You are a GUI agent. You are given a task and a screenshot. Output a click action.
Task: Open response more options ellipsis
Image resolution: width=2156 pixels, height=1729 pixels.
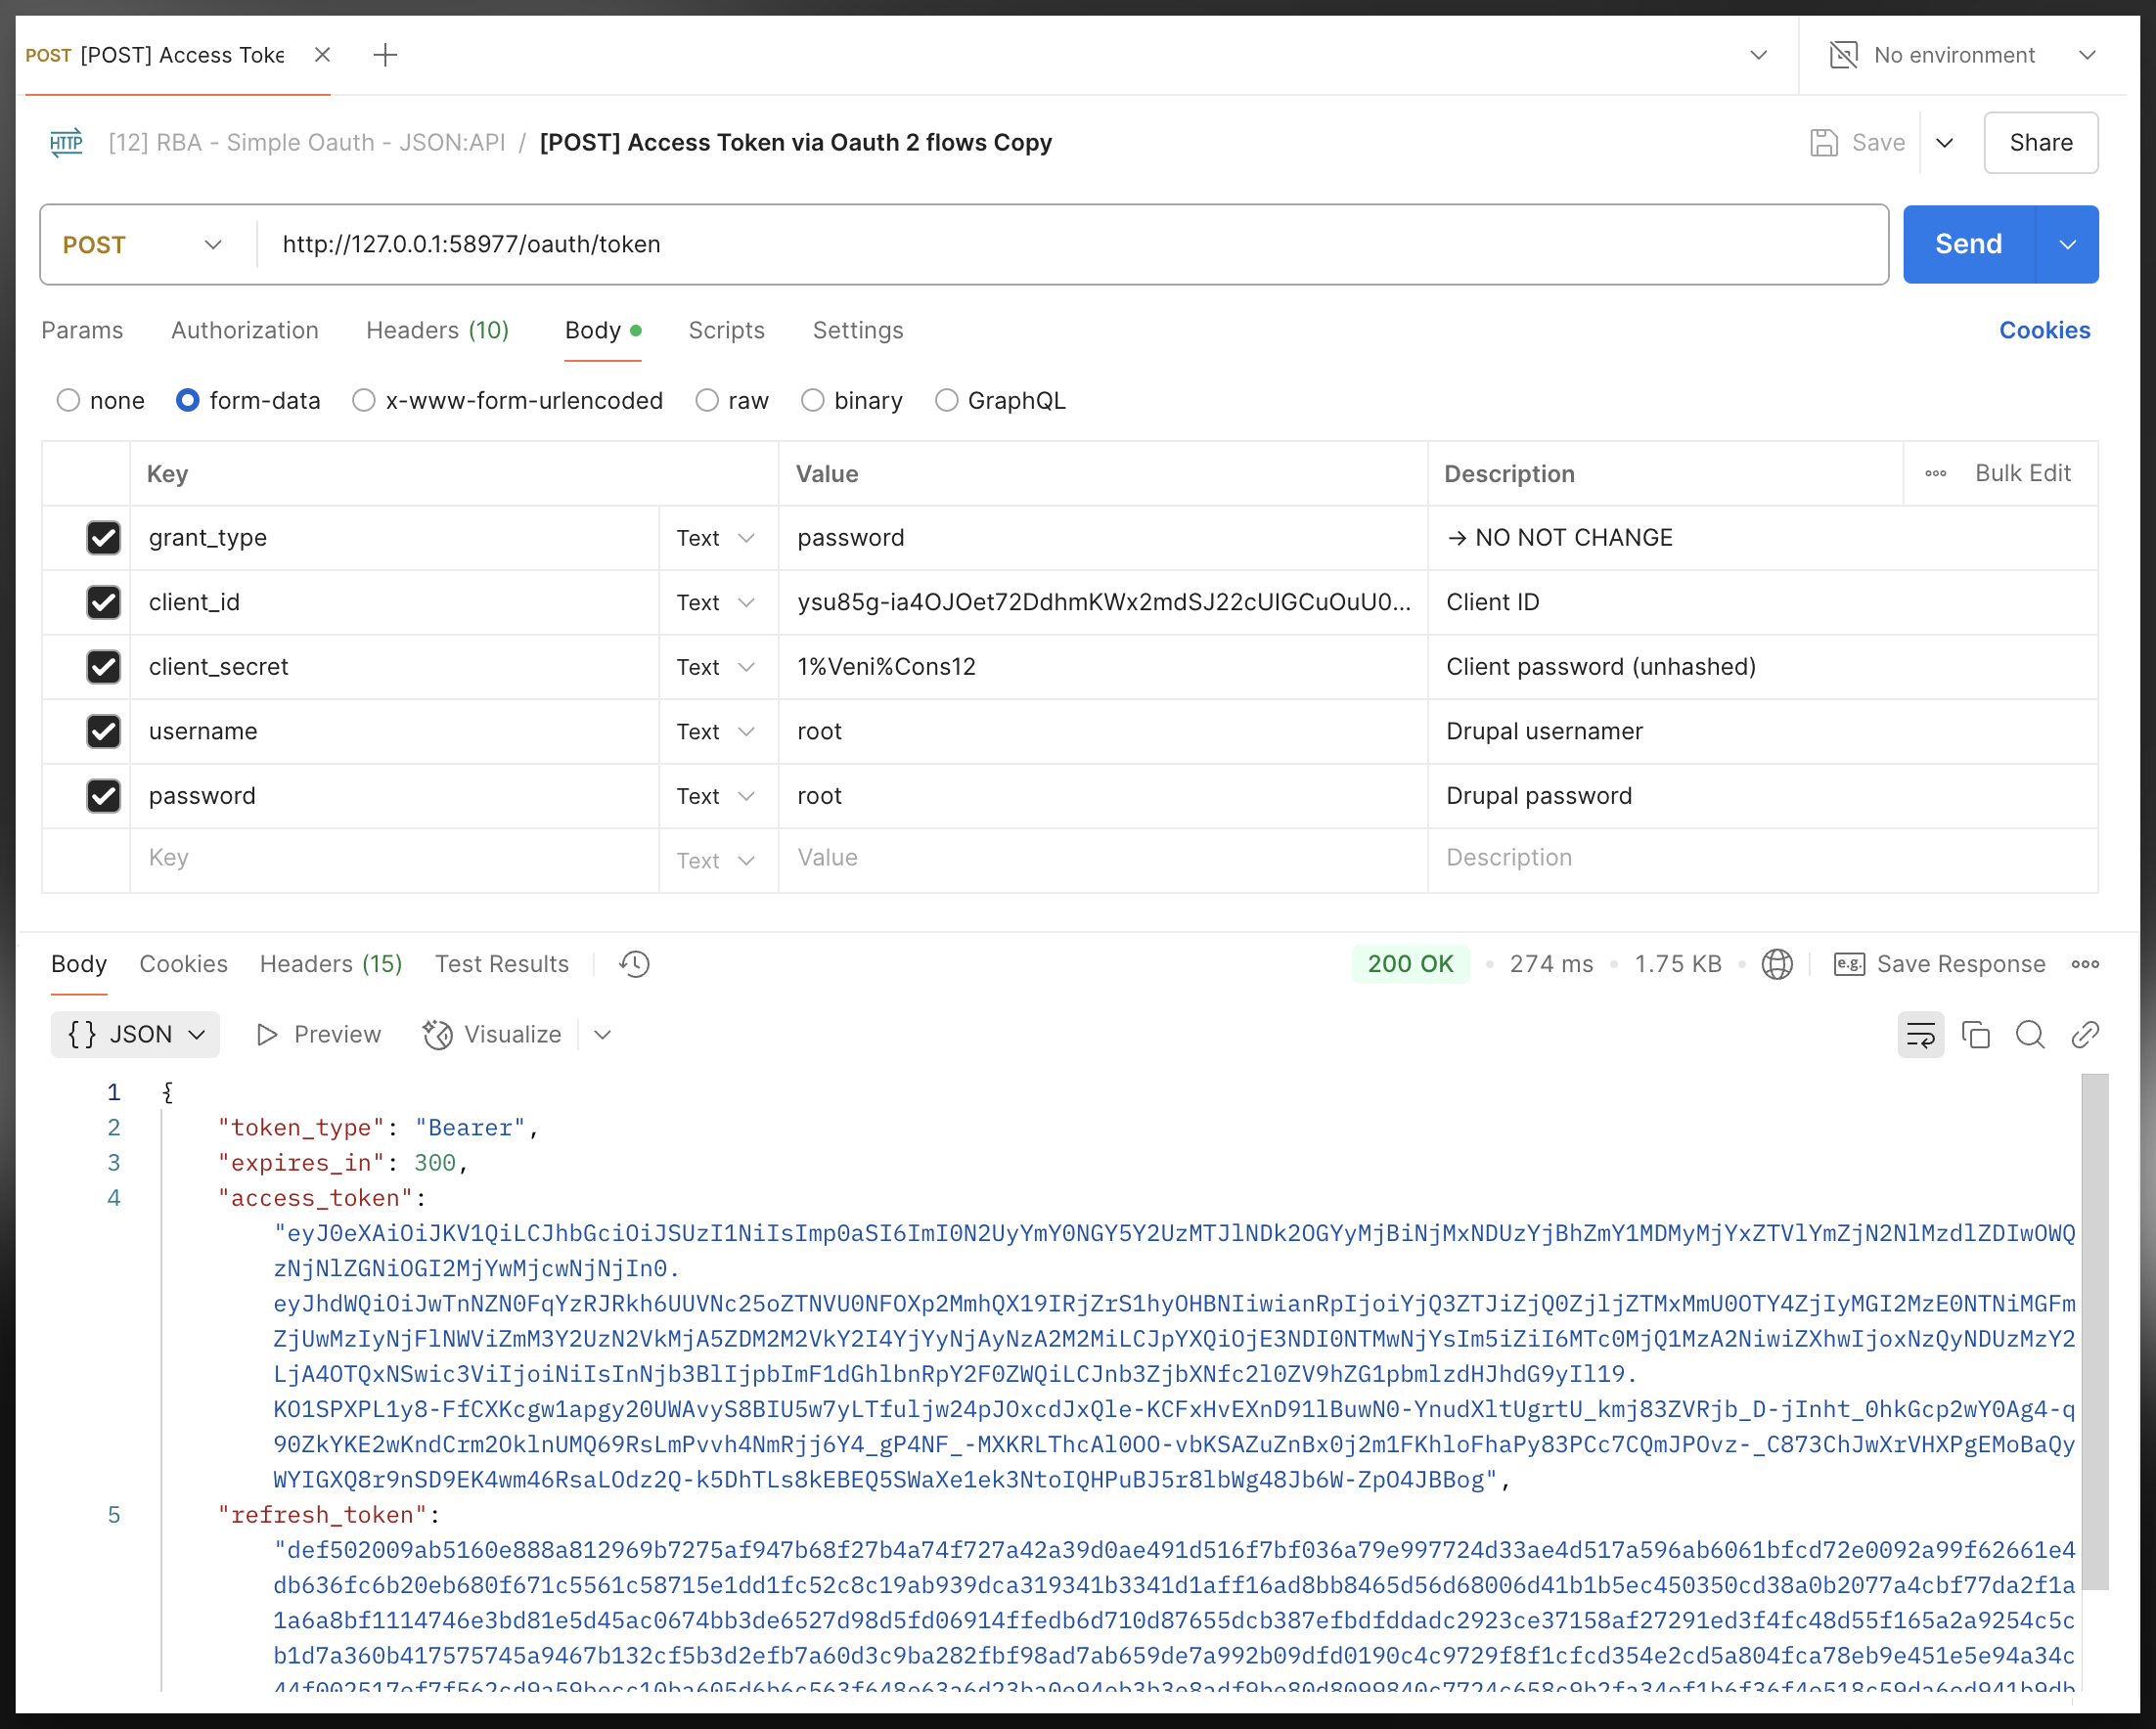pyautogui.click(x=2085, y=964)
